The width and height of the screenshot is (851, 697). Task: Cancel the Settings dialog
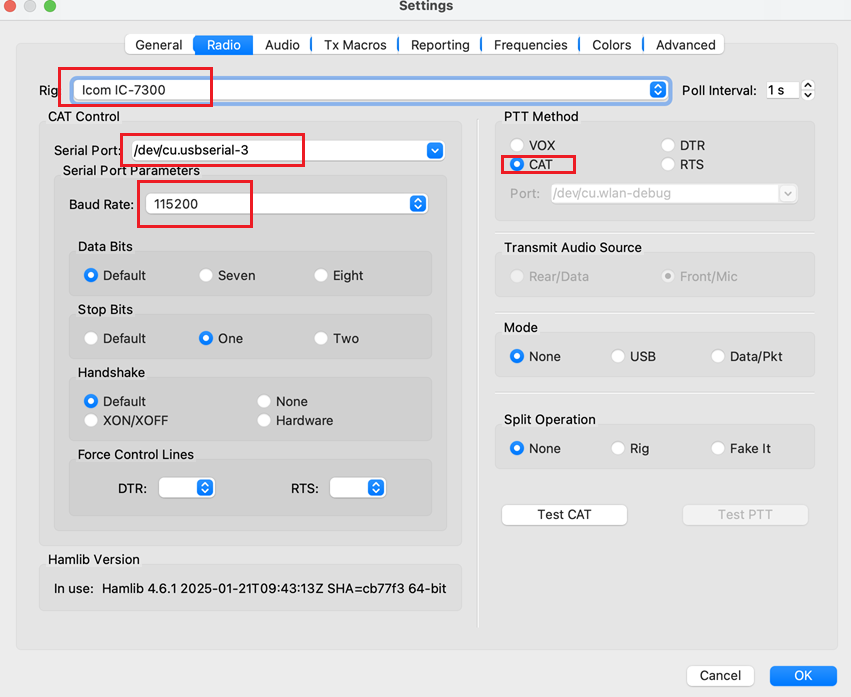pos(720,675)
